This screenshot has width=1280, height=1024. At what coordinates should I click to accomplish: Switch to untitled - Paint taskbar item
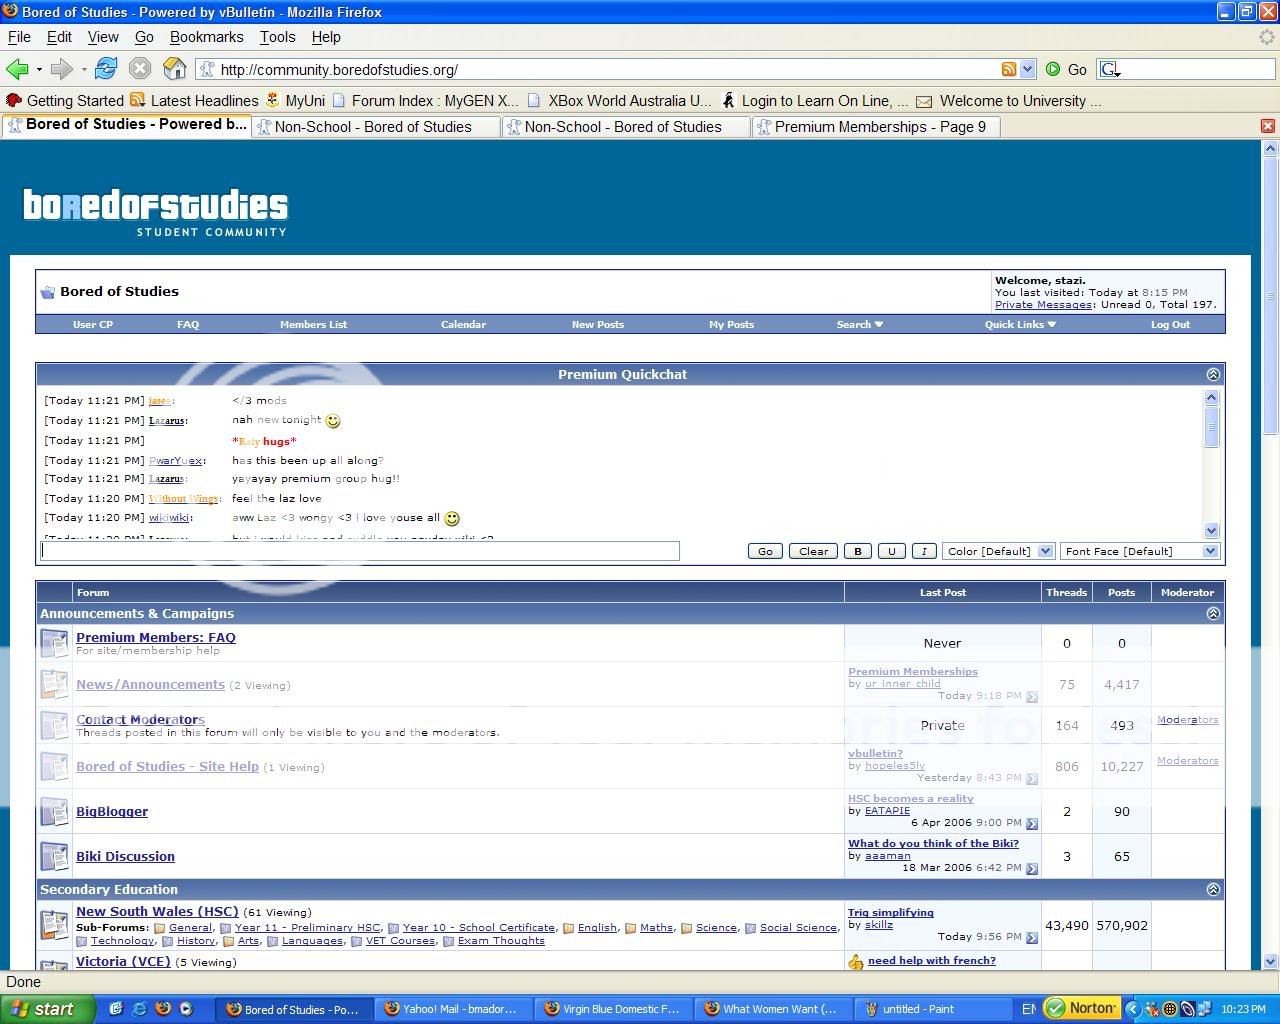pyautogui.click(x=935, y=1009)
